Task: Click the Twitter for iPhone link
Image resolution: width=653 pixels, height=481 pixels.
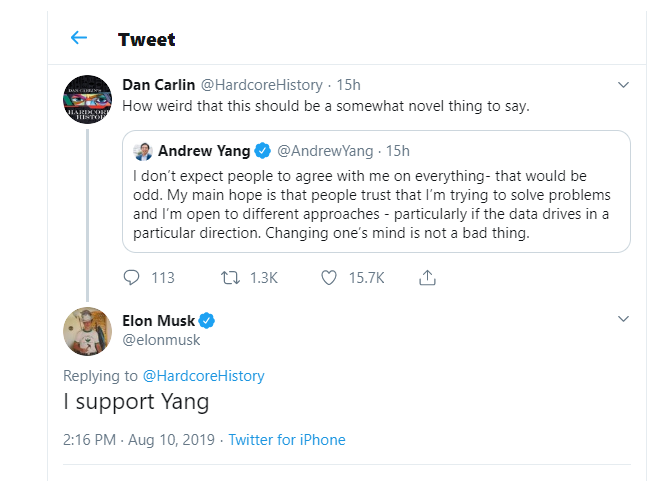Action: 287,440
